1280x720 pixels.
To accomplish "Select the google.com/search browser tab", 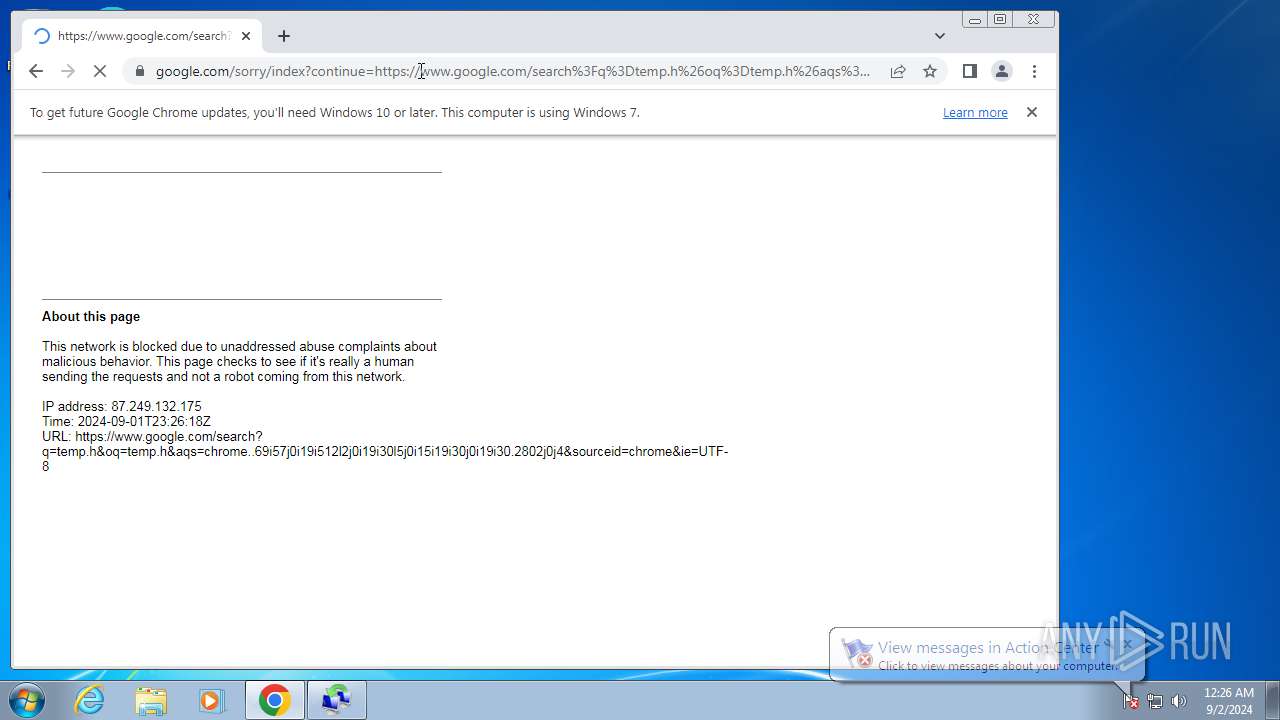I will click(x=142, y=36).
